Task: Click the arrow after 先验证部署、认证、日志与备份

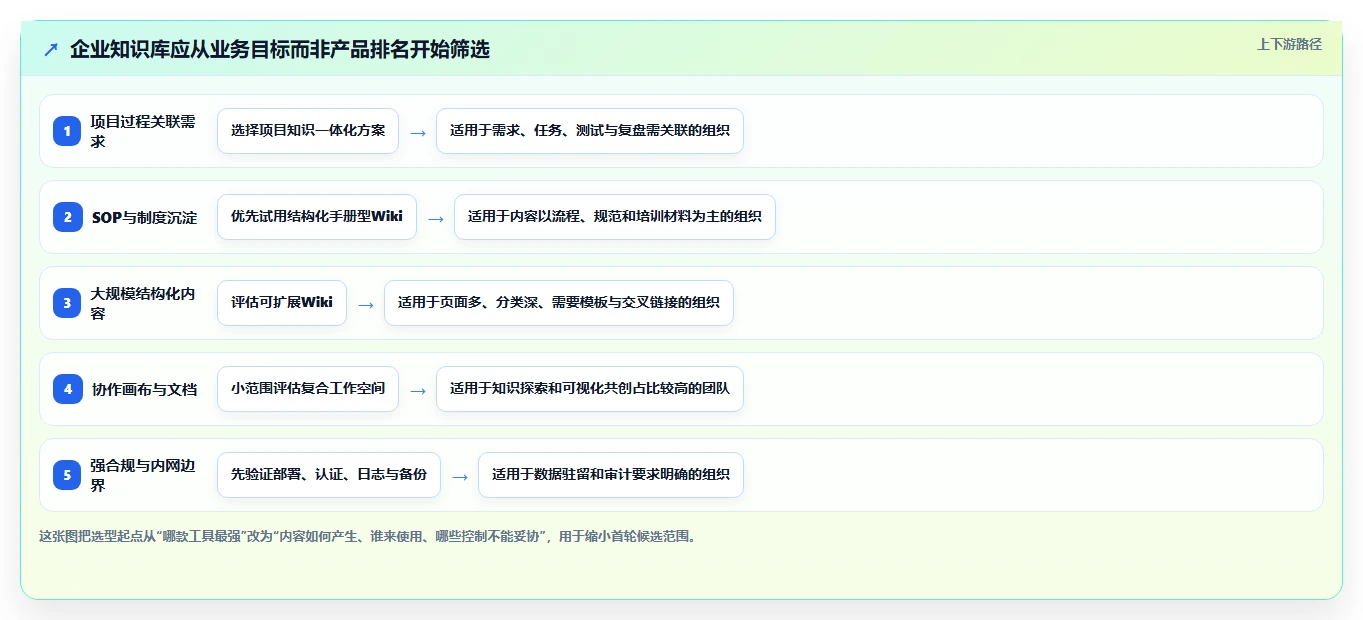Action: tap(460, 476)
